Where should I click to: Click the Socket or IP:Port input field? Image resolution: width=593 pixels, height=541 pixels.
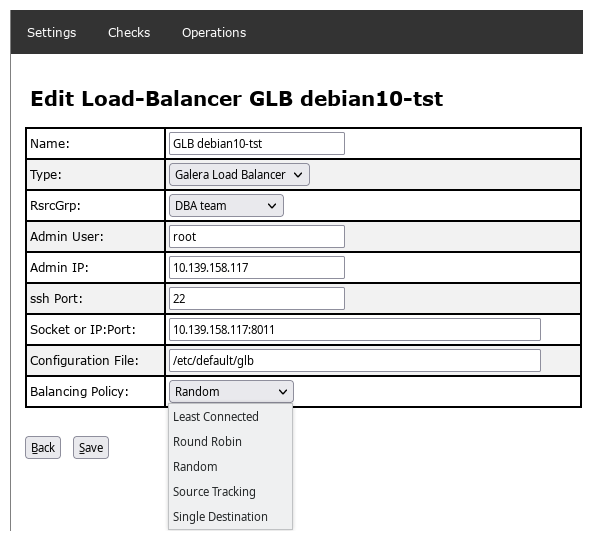tap(355, 330)
